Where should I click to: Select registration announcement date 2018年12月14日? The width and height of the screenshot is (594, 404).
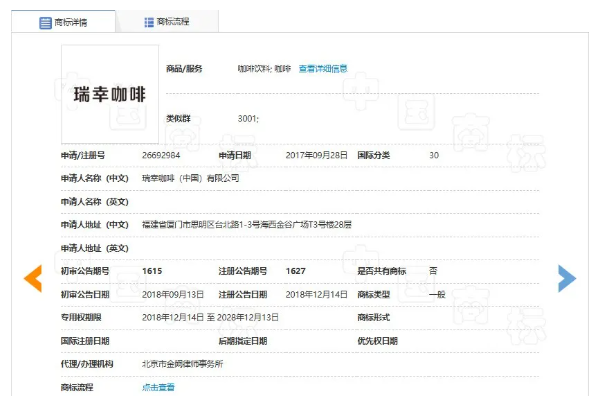pyautogui.click(x=316, y=294)
